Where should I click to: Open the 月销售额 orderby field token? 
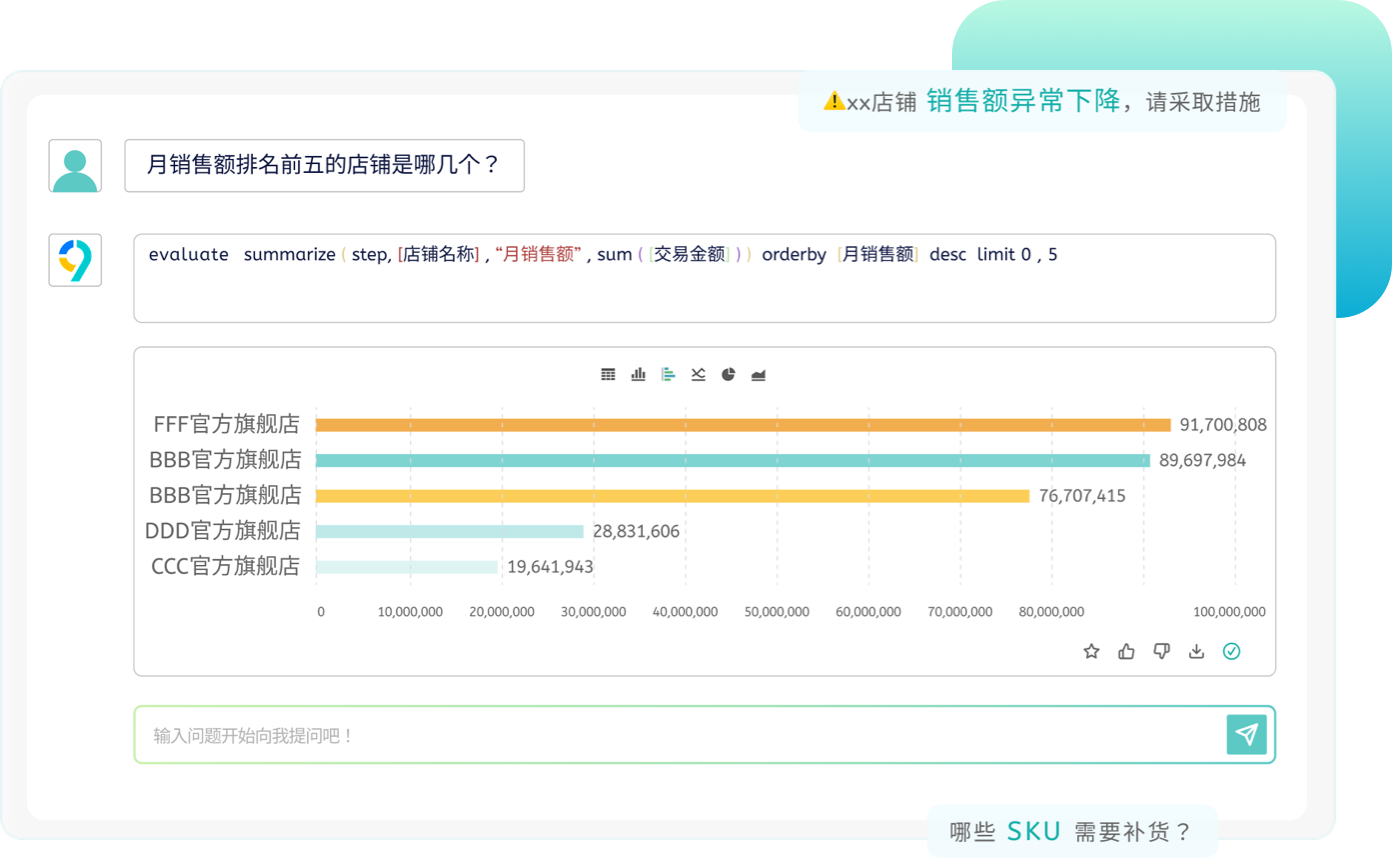click(877, 255)
